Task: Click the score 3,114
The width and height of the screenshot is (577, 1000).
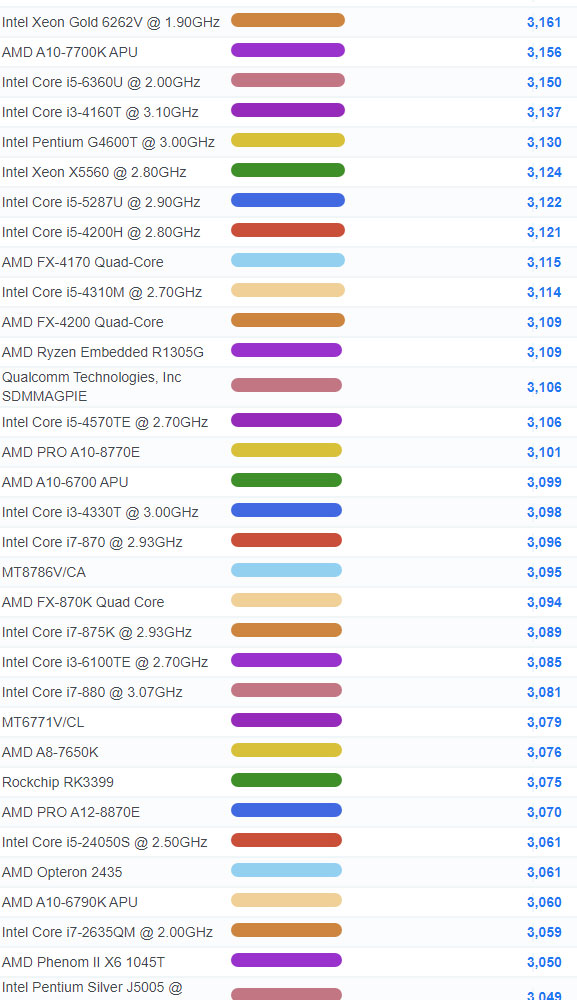Action: coord(544,292)
